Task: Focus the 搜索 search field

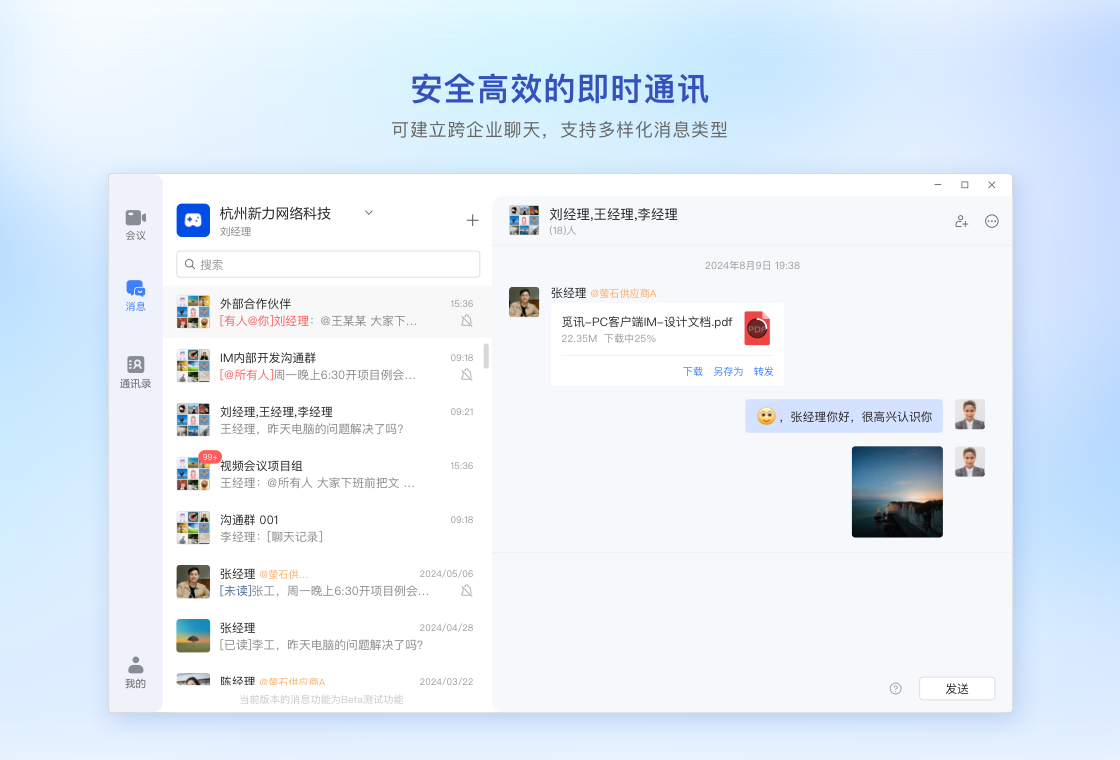Action: pos(328,264)
